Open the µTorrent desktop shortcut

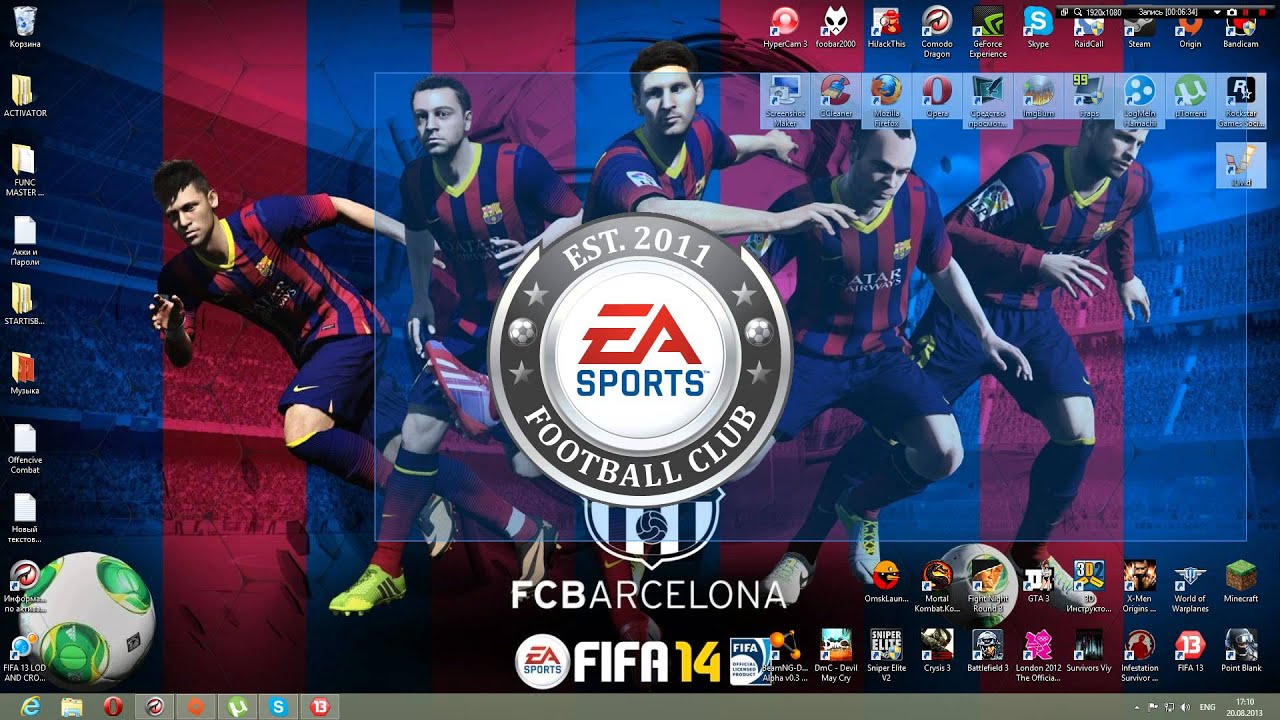(1190, 97)
